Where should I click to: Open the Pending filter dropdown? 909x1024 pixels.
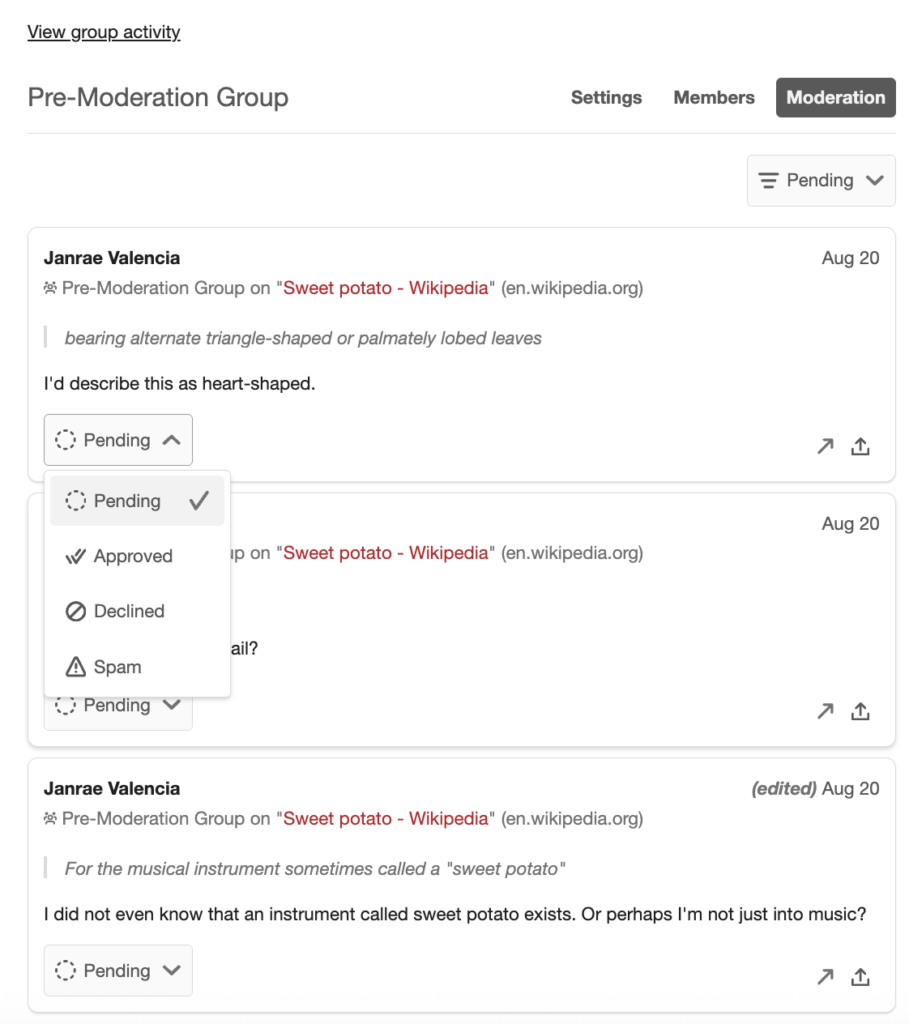click(820, 180)
